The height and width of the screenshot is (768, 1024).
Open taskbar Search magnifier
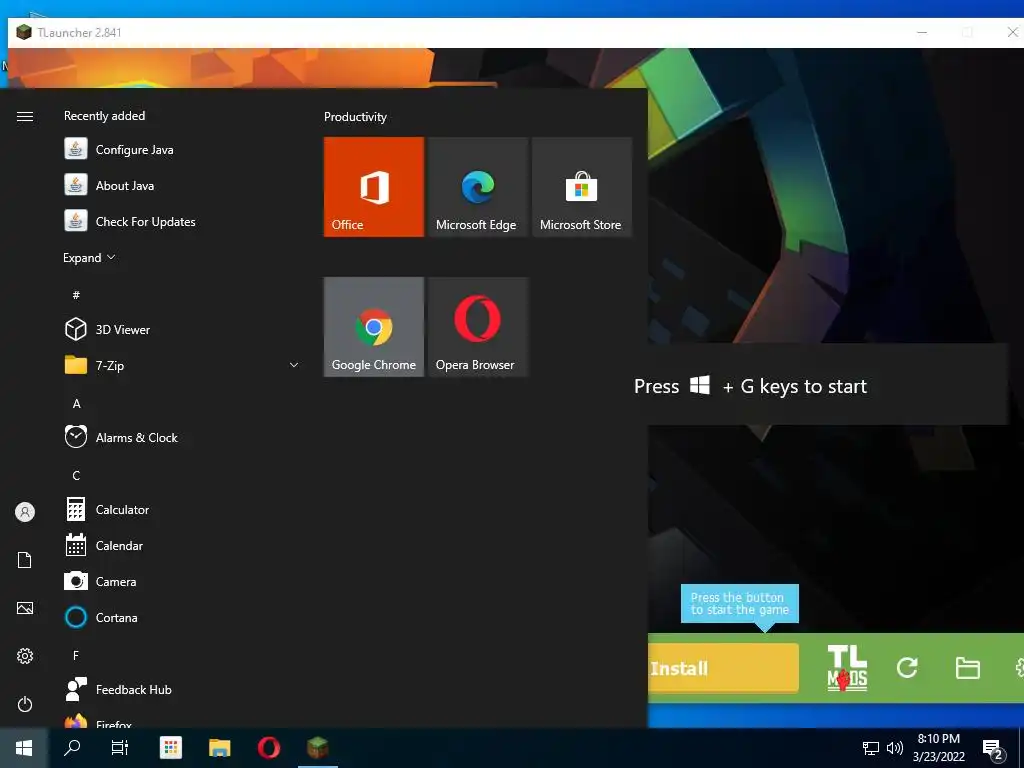[x=72, y=748]
